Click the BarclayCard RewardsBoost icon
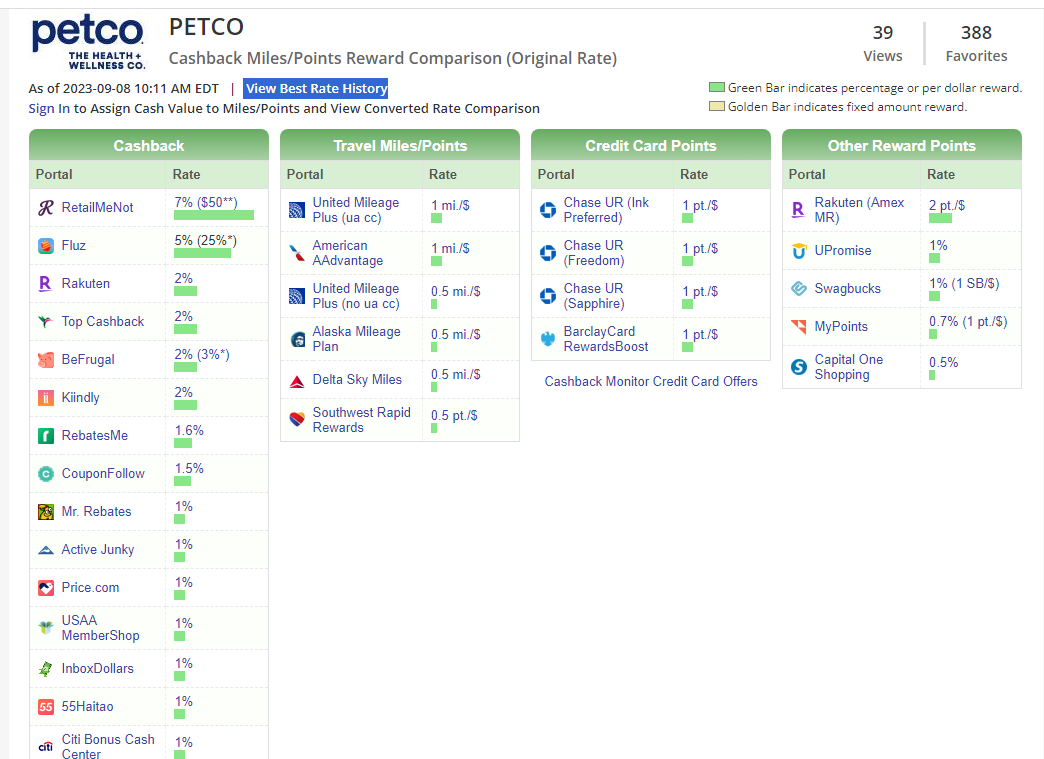This screenshot has height=759, width=1044. coord(547,339)
